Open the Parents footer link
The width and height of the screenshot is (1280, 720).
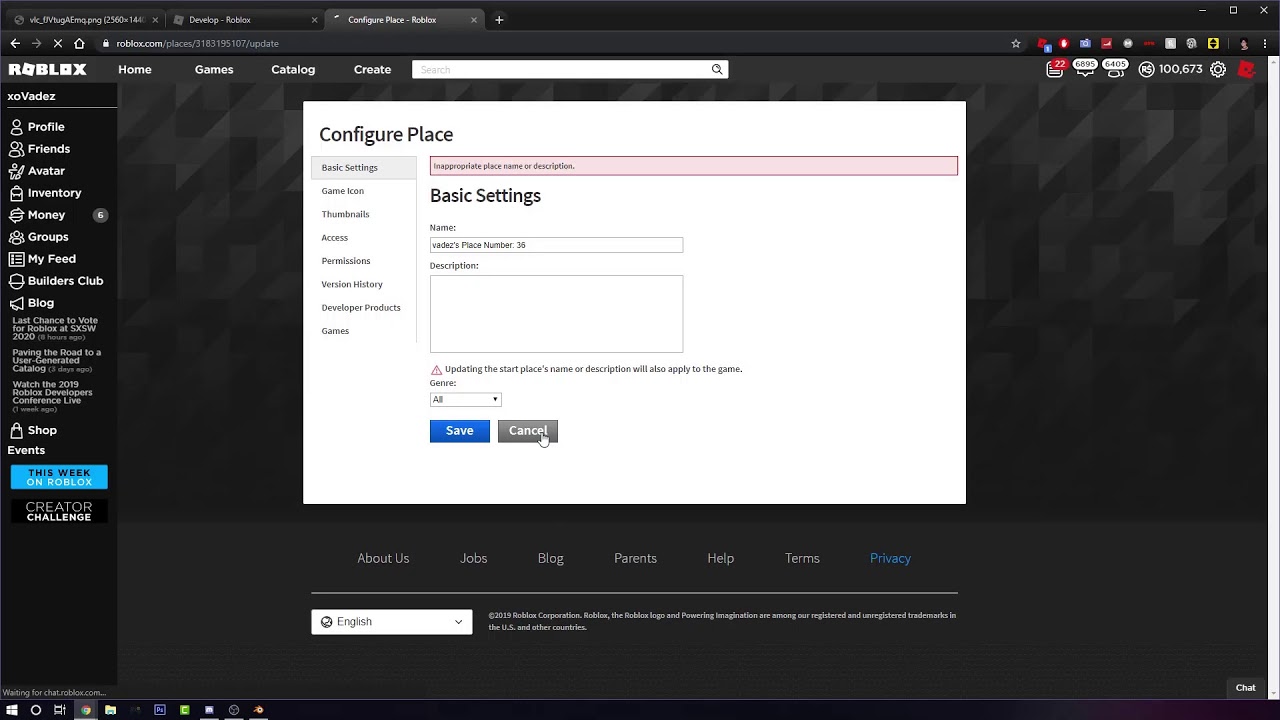coord(635,558)
